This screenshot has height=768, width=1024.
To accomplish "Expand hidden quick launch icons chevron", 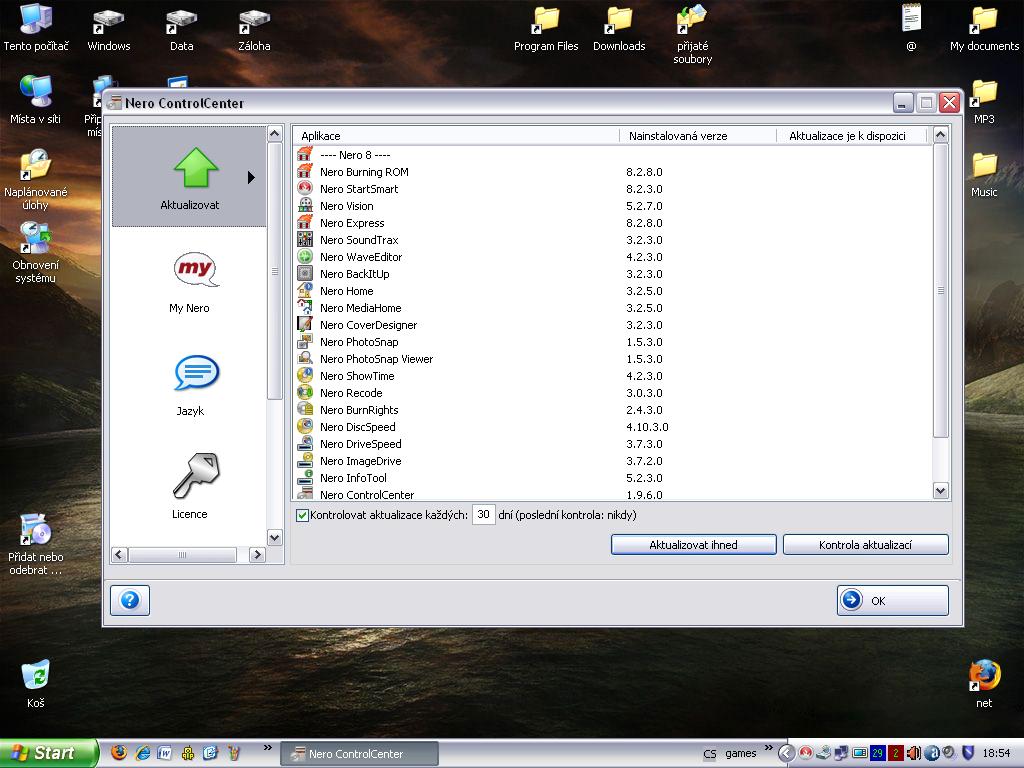I will (x=267, y=748).
